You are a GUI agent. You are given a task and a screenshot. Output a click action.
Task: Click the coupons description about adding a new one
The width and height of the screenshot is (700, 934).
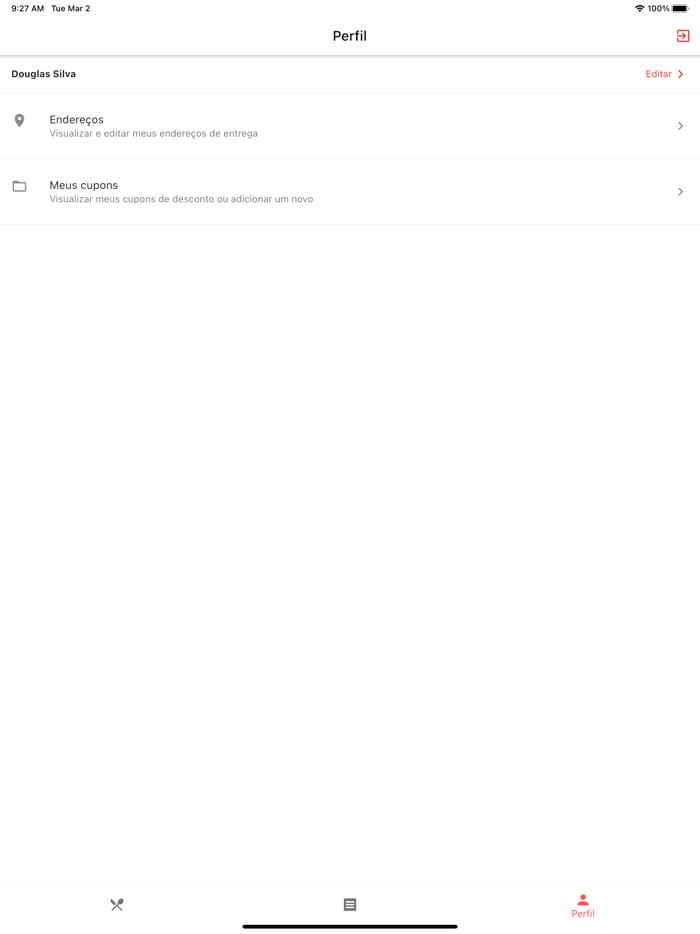click(181, 199)
